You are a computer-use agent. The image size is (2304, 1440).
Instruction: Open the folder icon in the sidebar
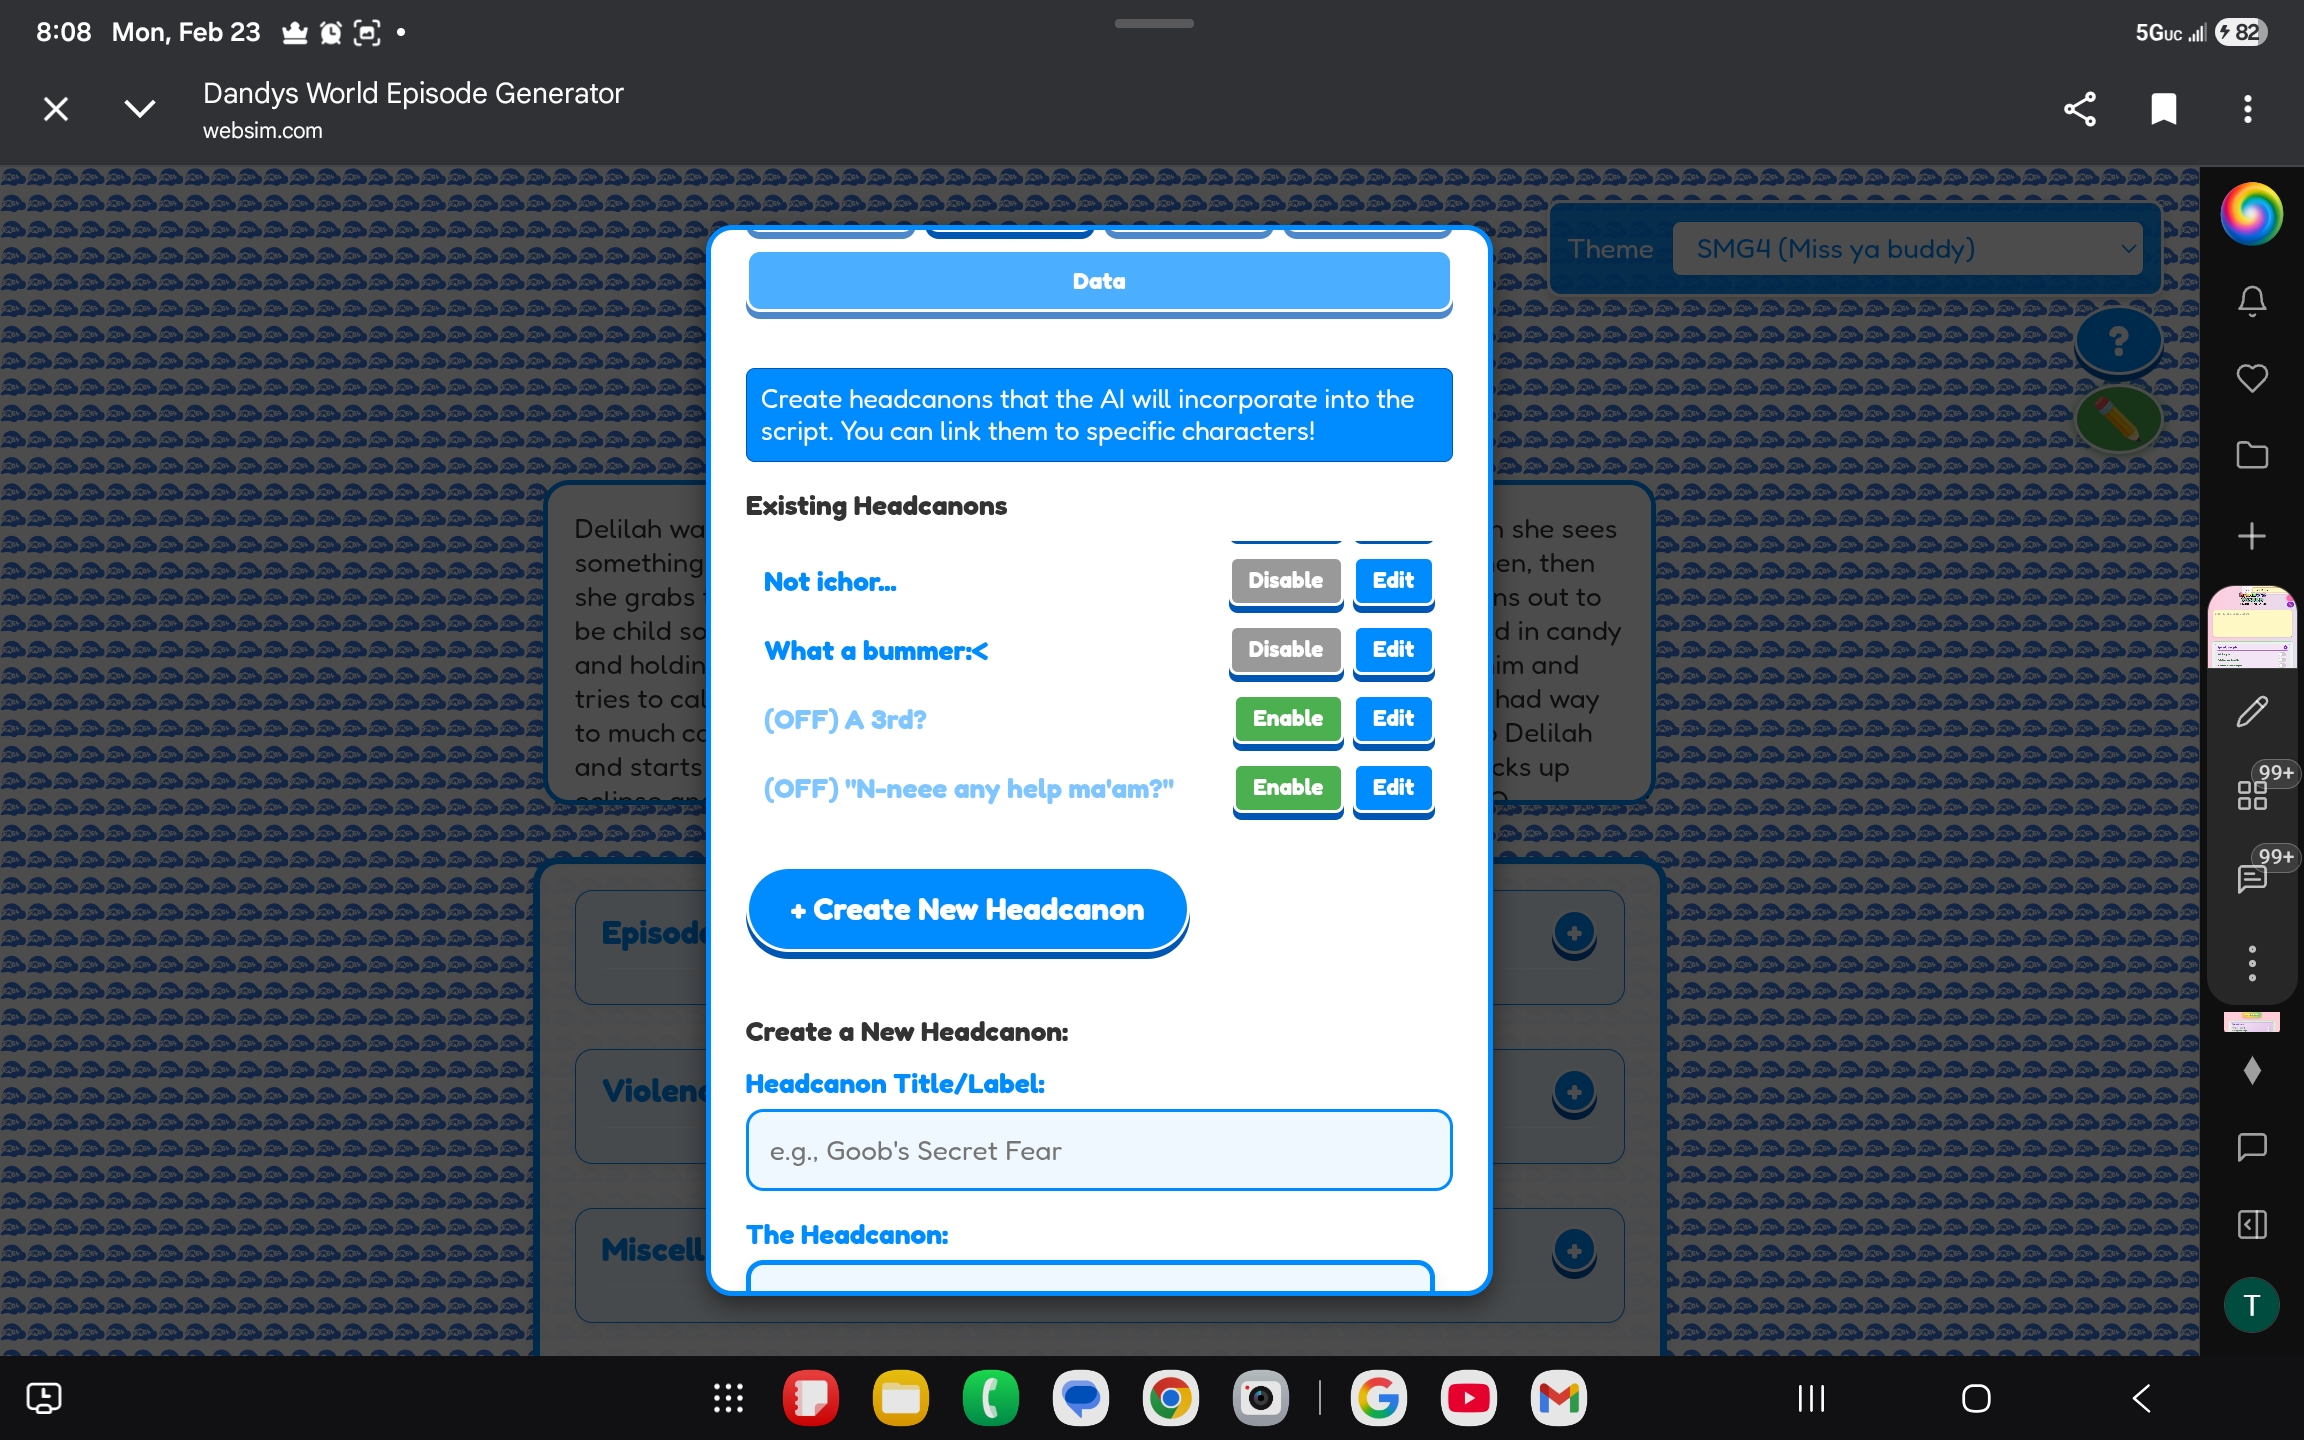coord(2251,456)
